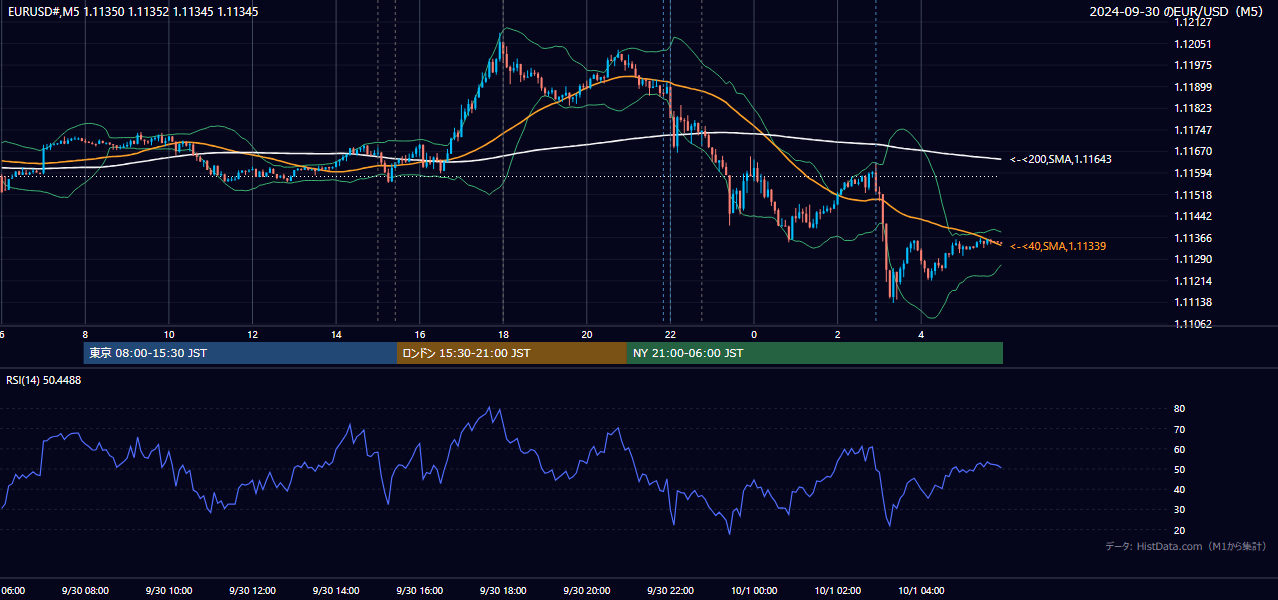Click RSI scale label 70
Screen dimensions: 1278x600
tap(1179, 429)
